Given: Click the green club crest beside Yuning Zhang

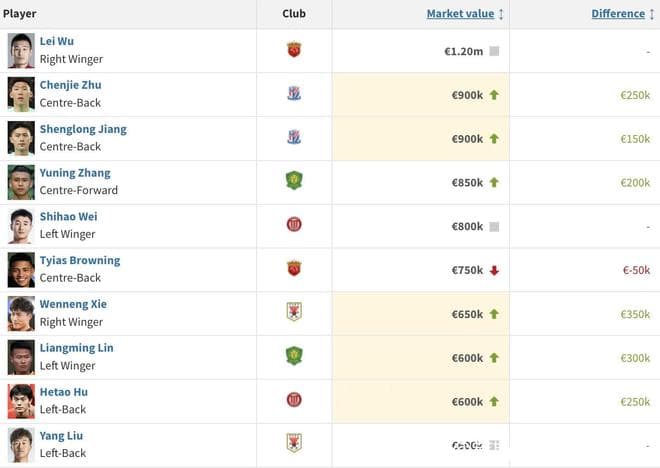Looking at the screenshot, I should (x=294, y=181).
